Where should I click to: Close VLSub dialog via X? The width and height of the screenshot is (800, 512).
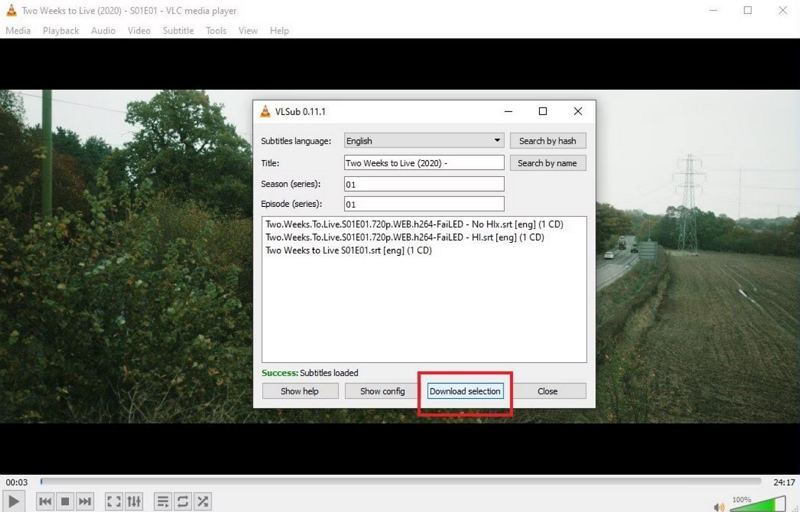pyautogui.click(x=578, y=111)
